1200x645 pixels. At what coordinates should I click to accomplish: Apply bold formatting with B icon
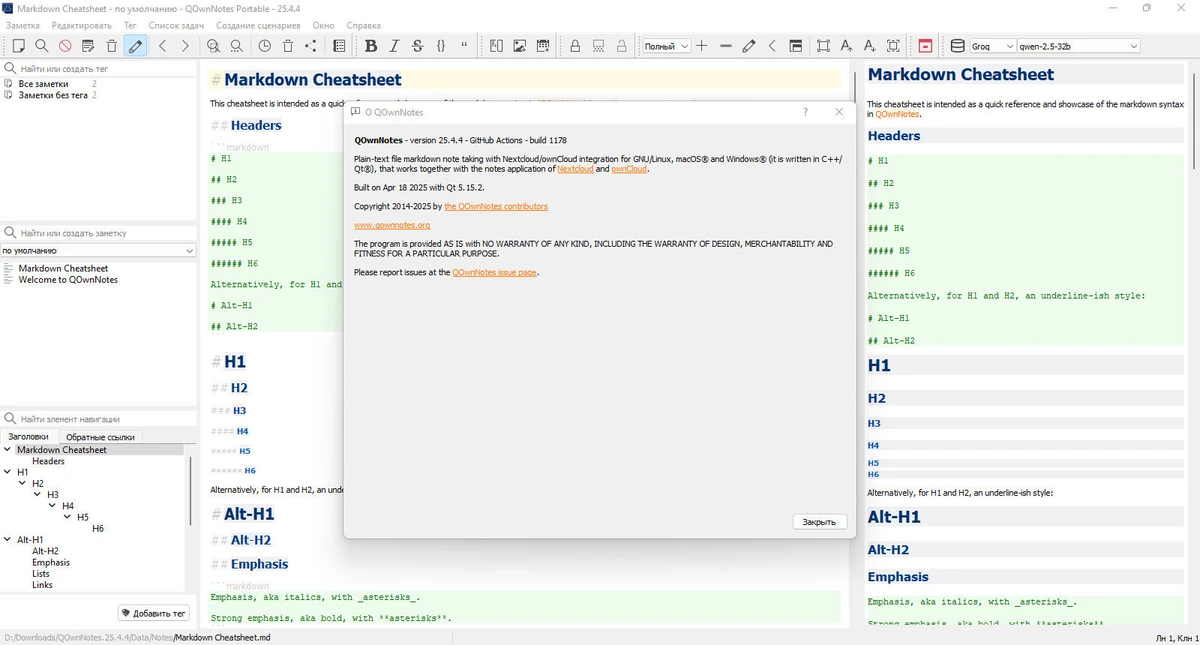[371, 46]
